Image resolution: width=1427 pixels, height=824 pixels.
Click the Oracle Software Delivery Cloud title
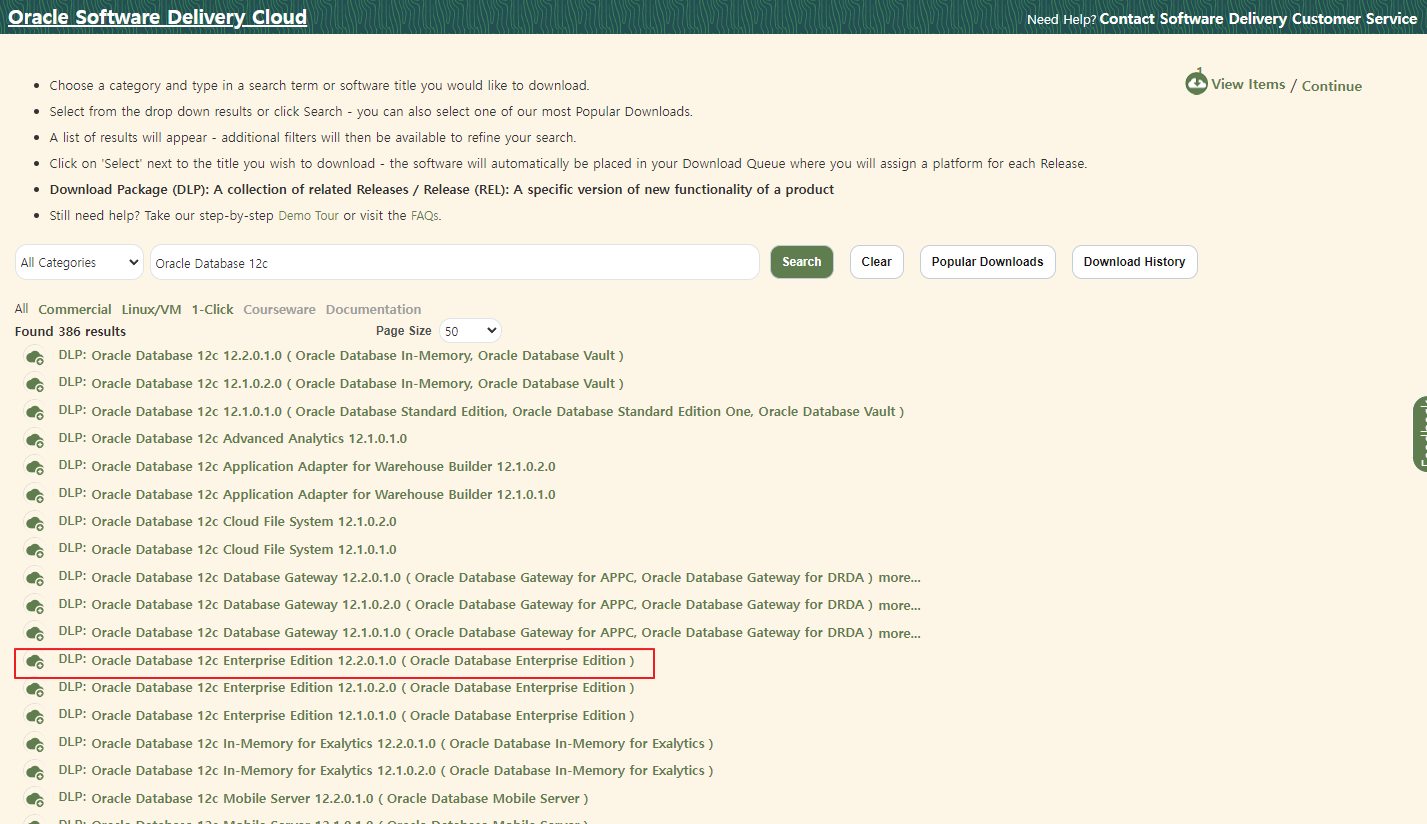coord(158,17)
